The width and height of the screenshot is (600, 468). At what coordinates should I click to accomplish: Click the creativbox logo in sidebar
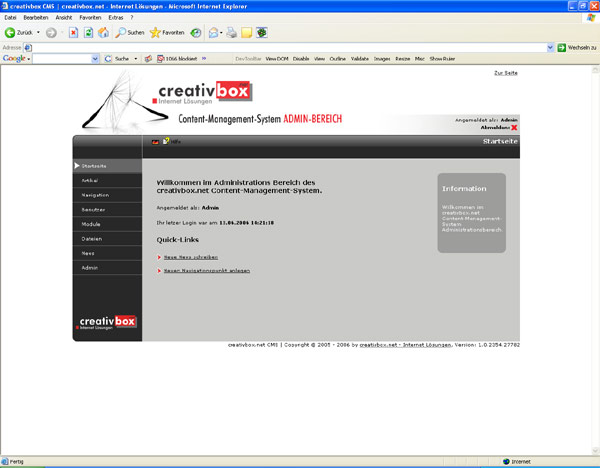point(107,322)
